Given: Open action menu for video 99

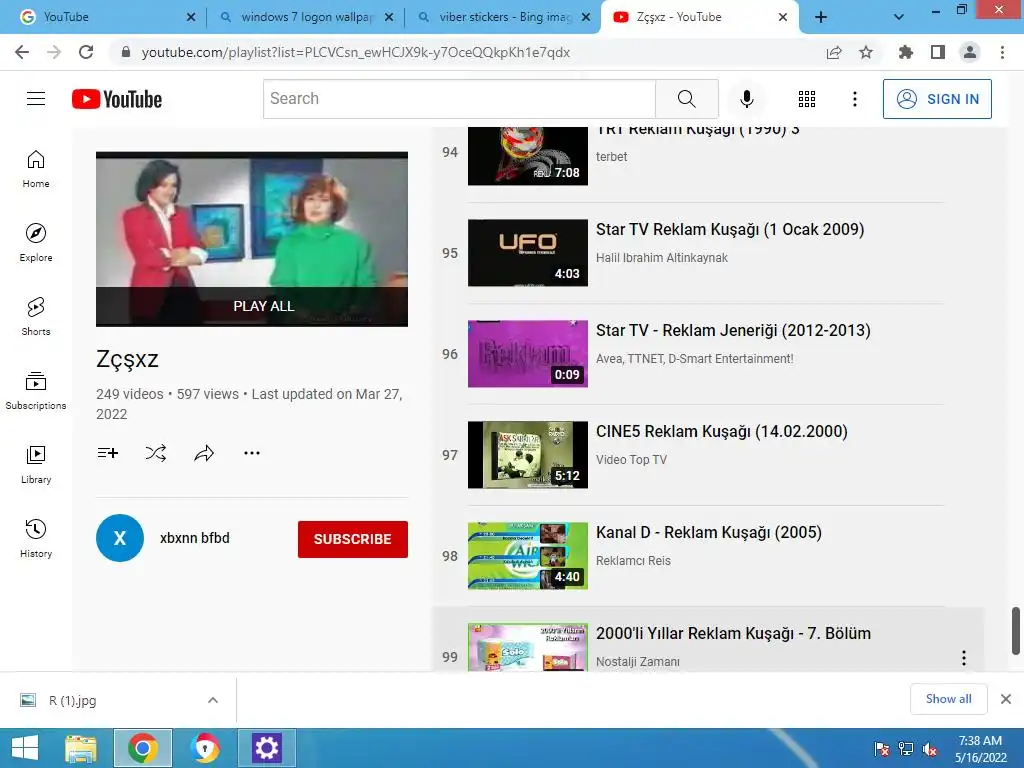Looking at the screenshot, I should 963,658.
